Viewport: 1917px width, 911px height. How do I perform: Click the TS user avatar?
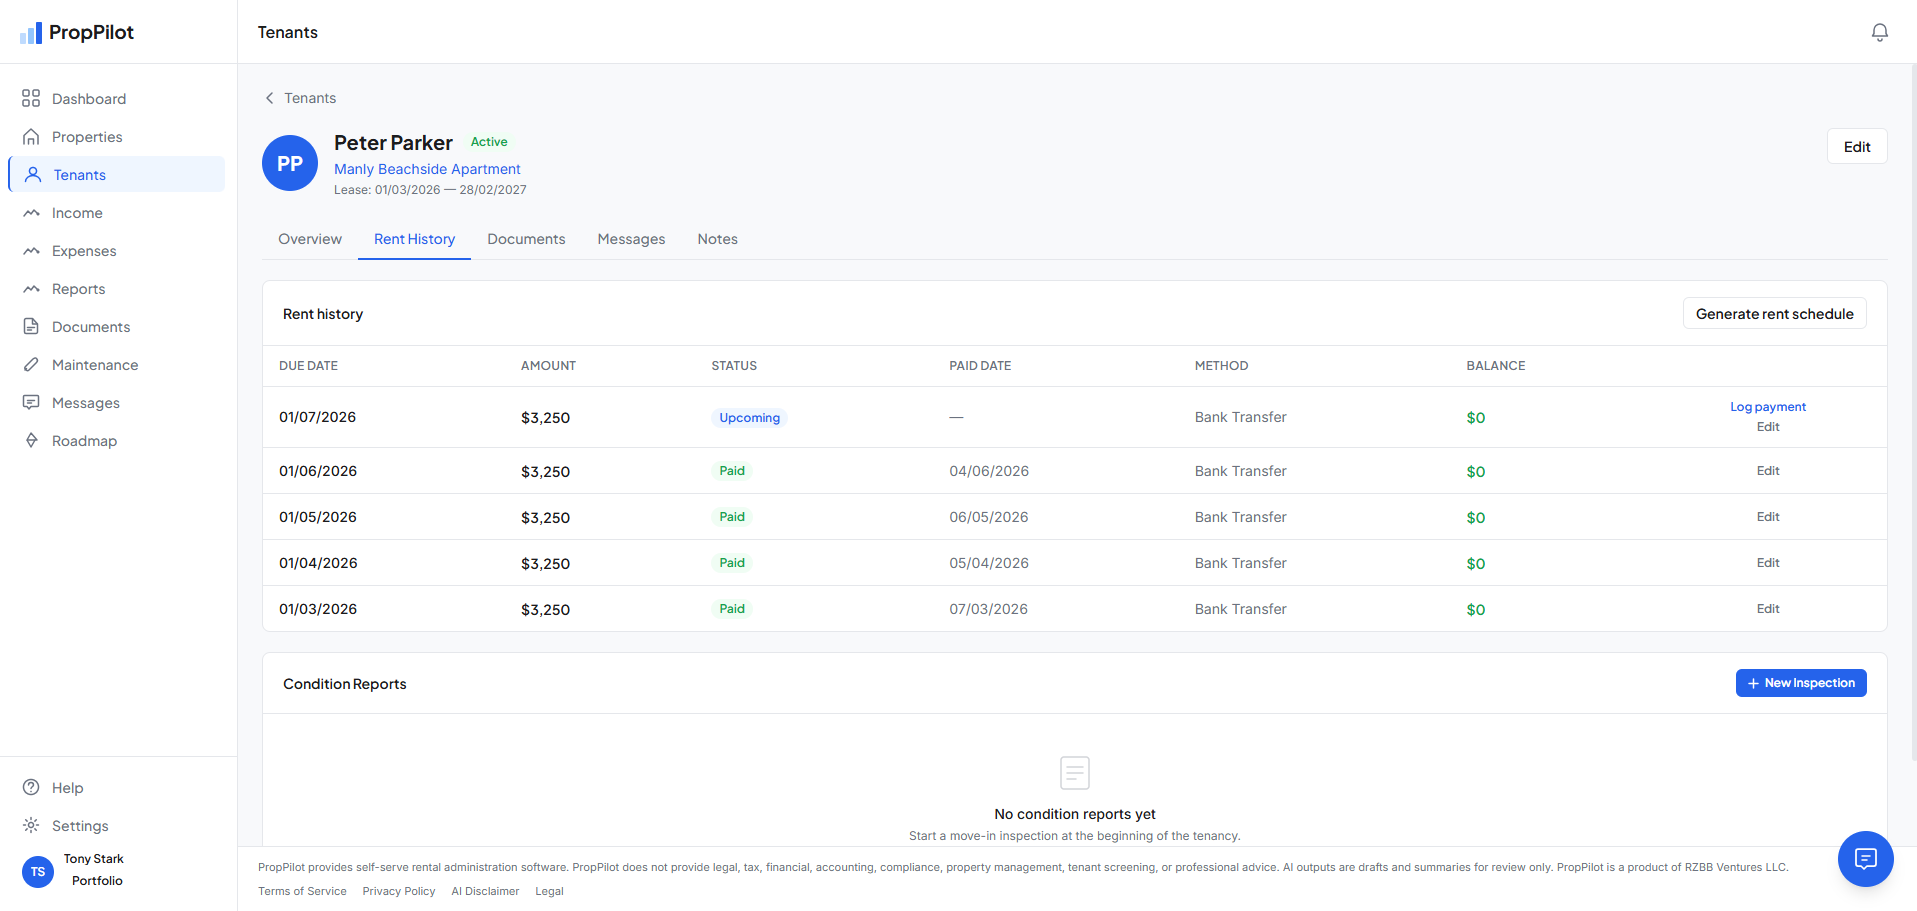38,871
